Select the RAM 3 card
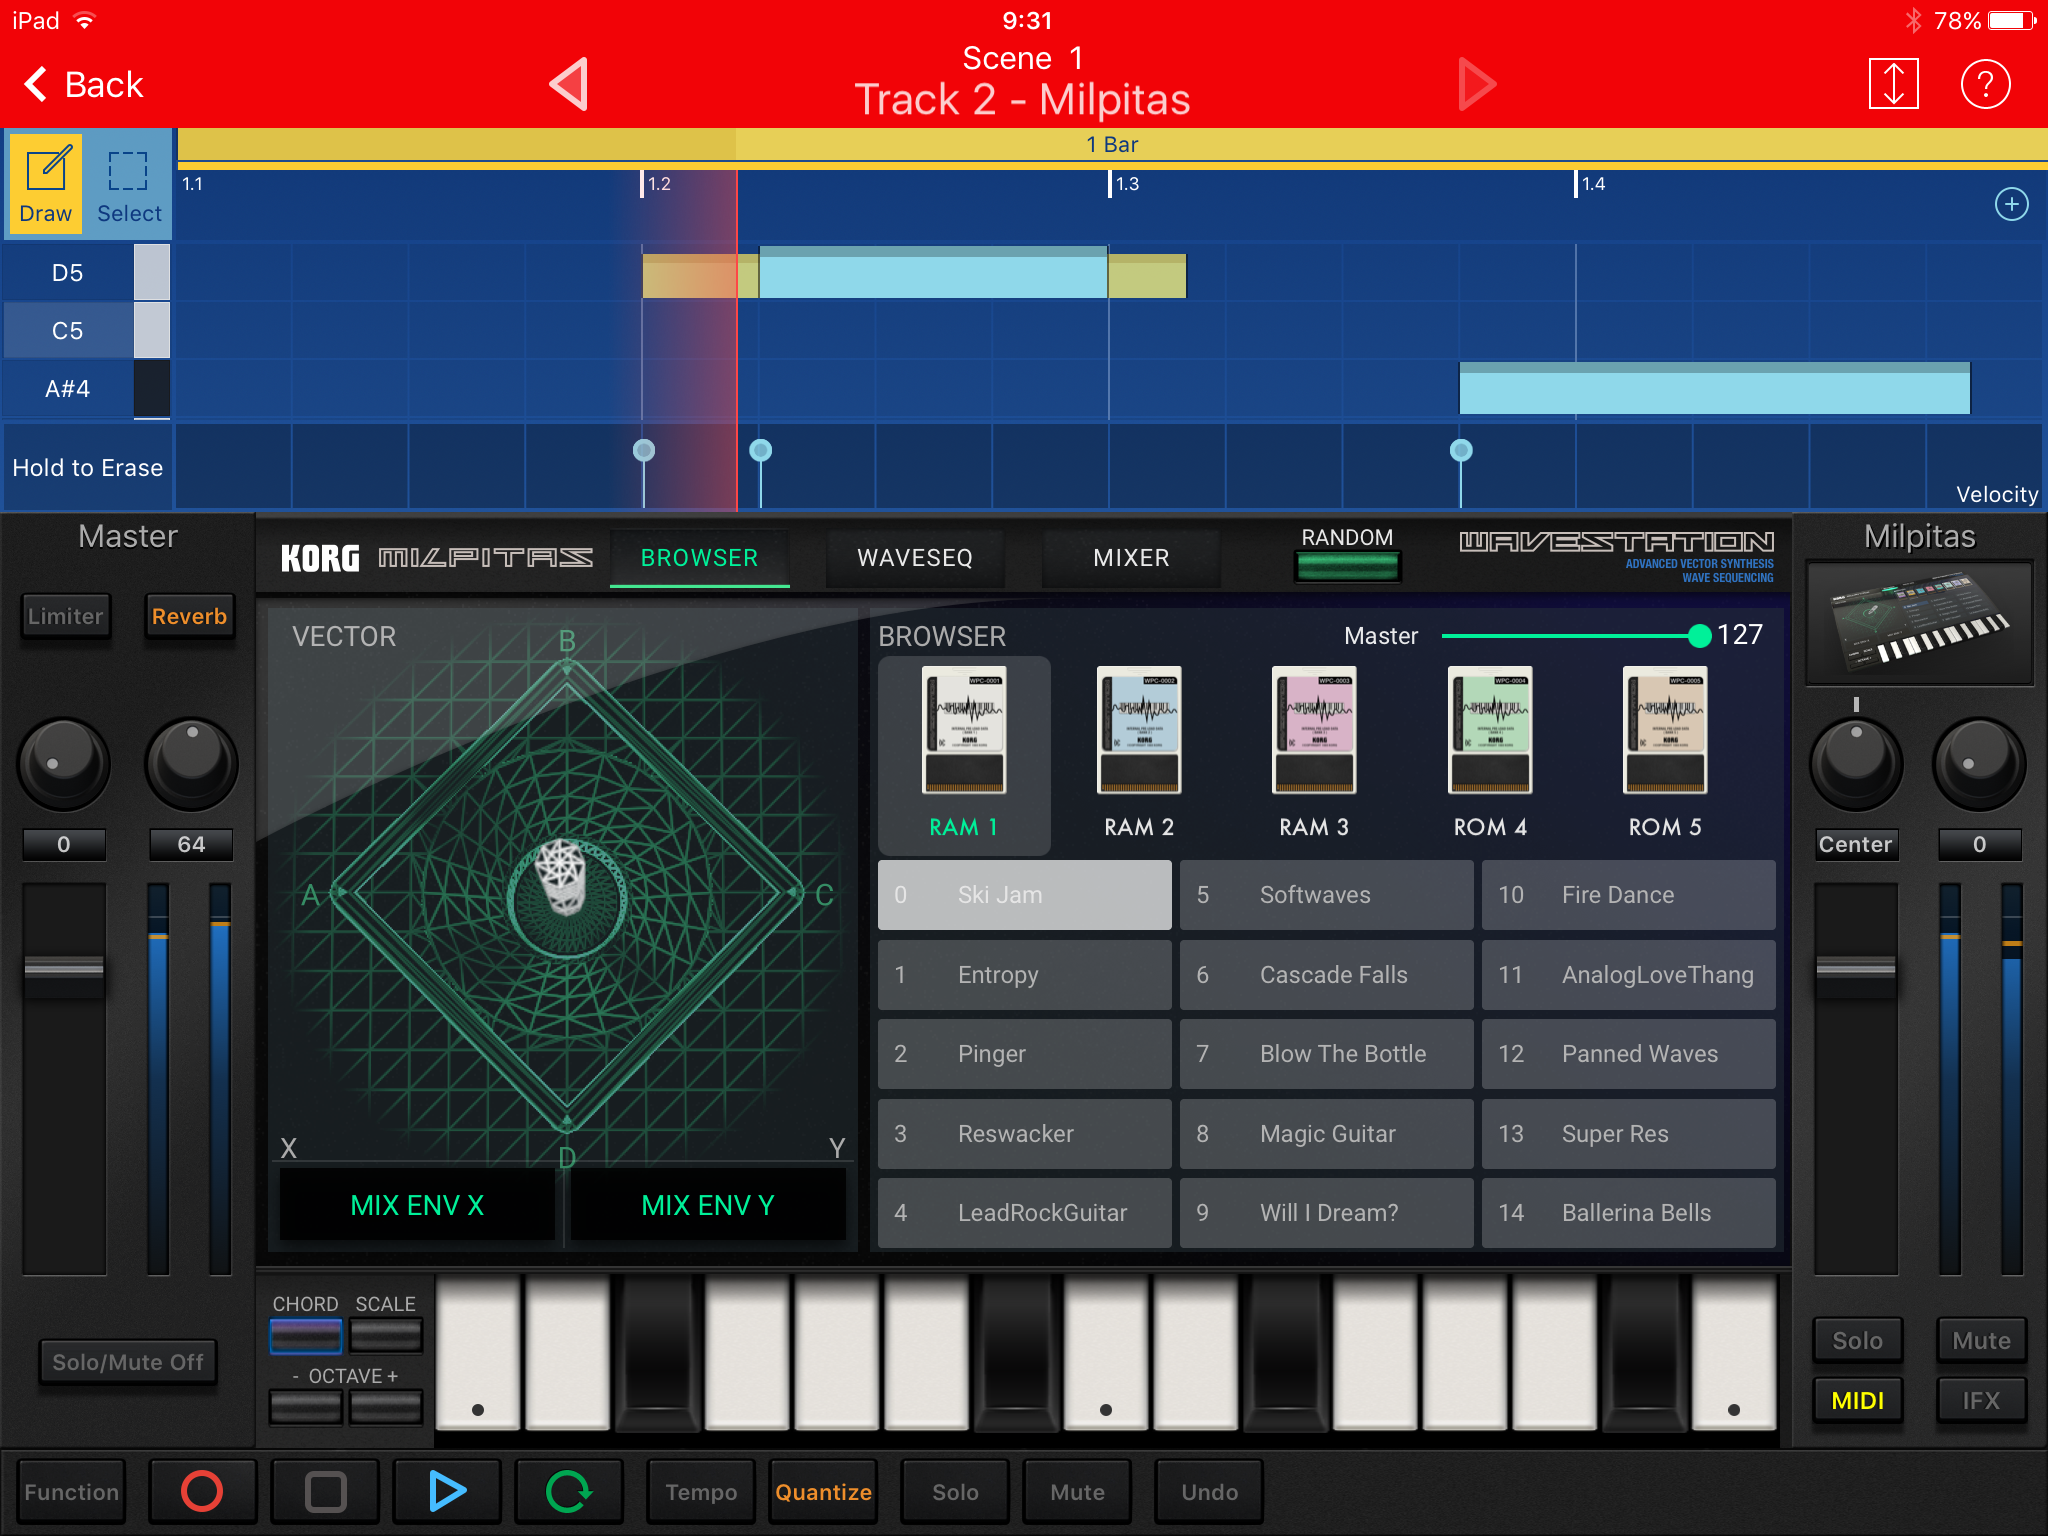The image size is (2048, 1536). (x=1314, y=755)
